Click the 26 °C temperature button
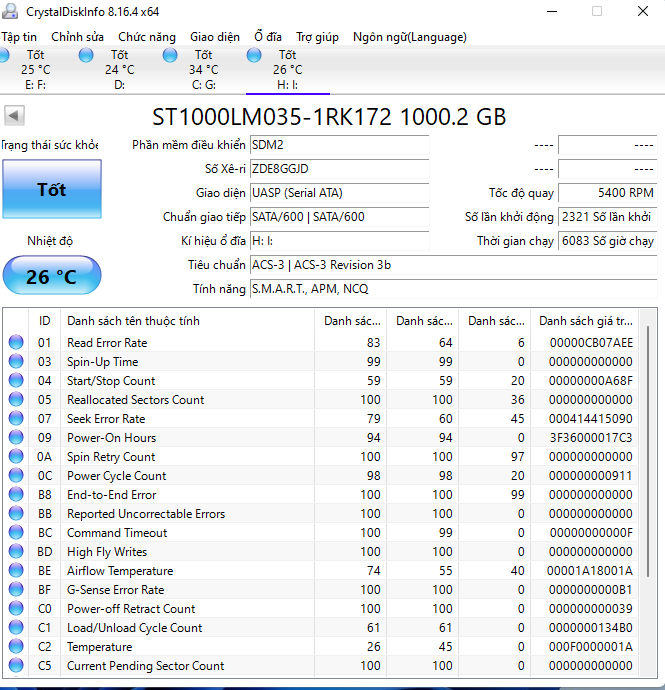The image size is (665, 690). tap(52, 275)
